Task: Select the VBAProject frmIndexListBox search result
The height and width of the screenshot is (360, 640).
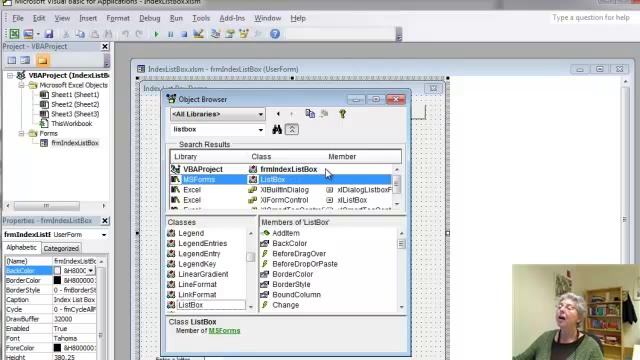Action: coord(280,169)
